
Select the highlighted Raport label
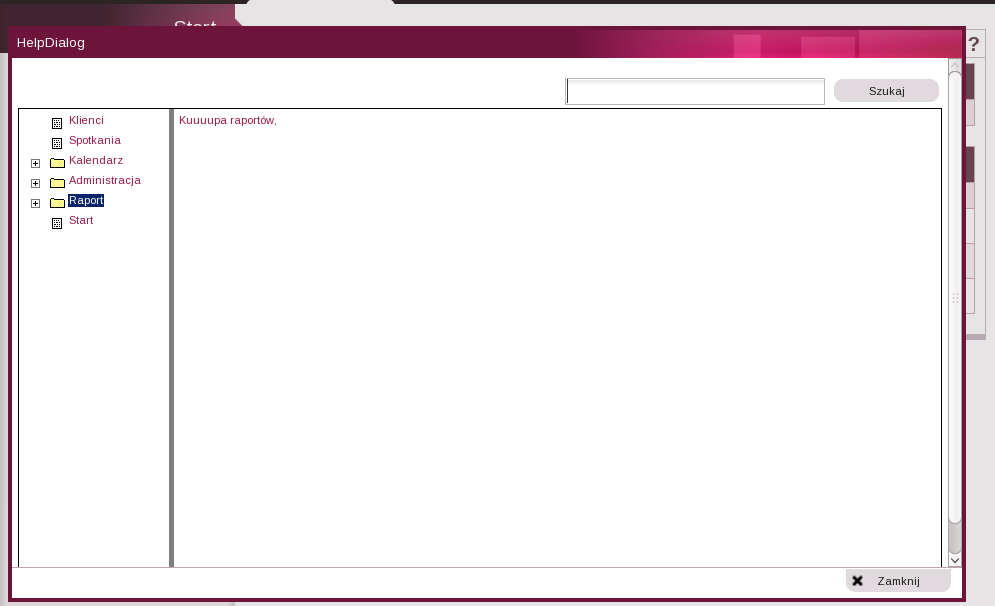pyautogui.click(x=86, y=200)
